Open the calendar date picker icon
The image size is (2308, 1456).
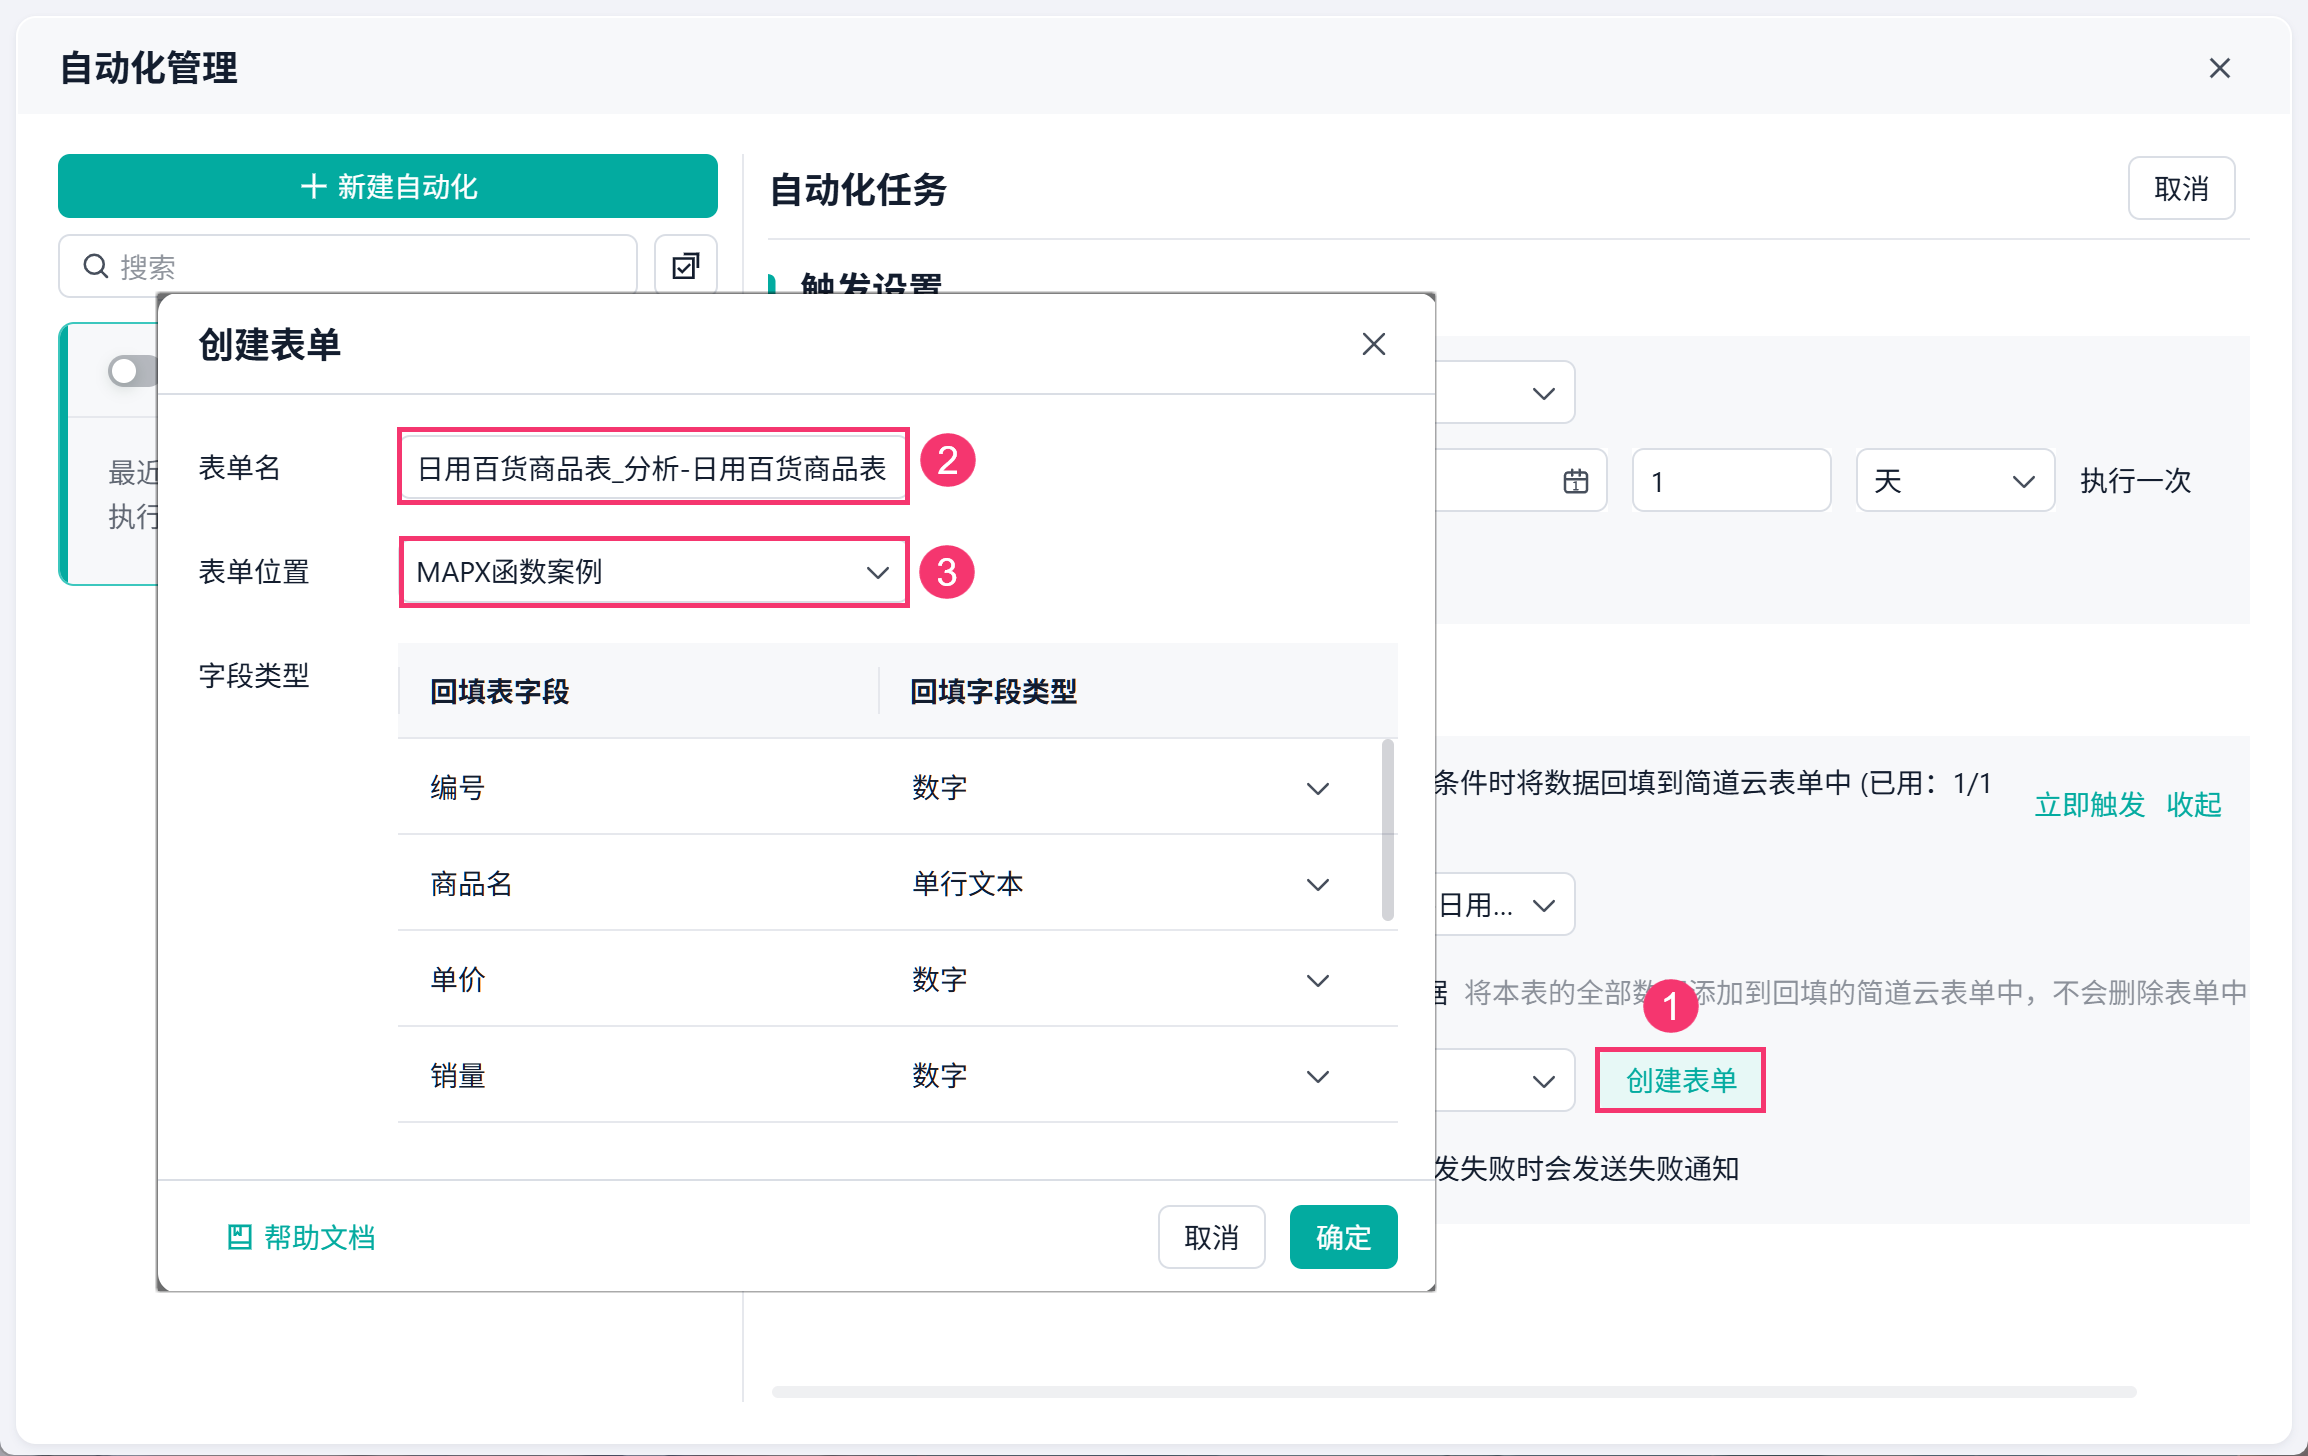tap(1575, 481)
